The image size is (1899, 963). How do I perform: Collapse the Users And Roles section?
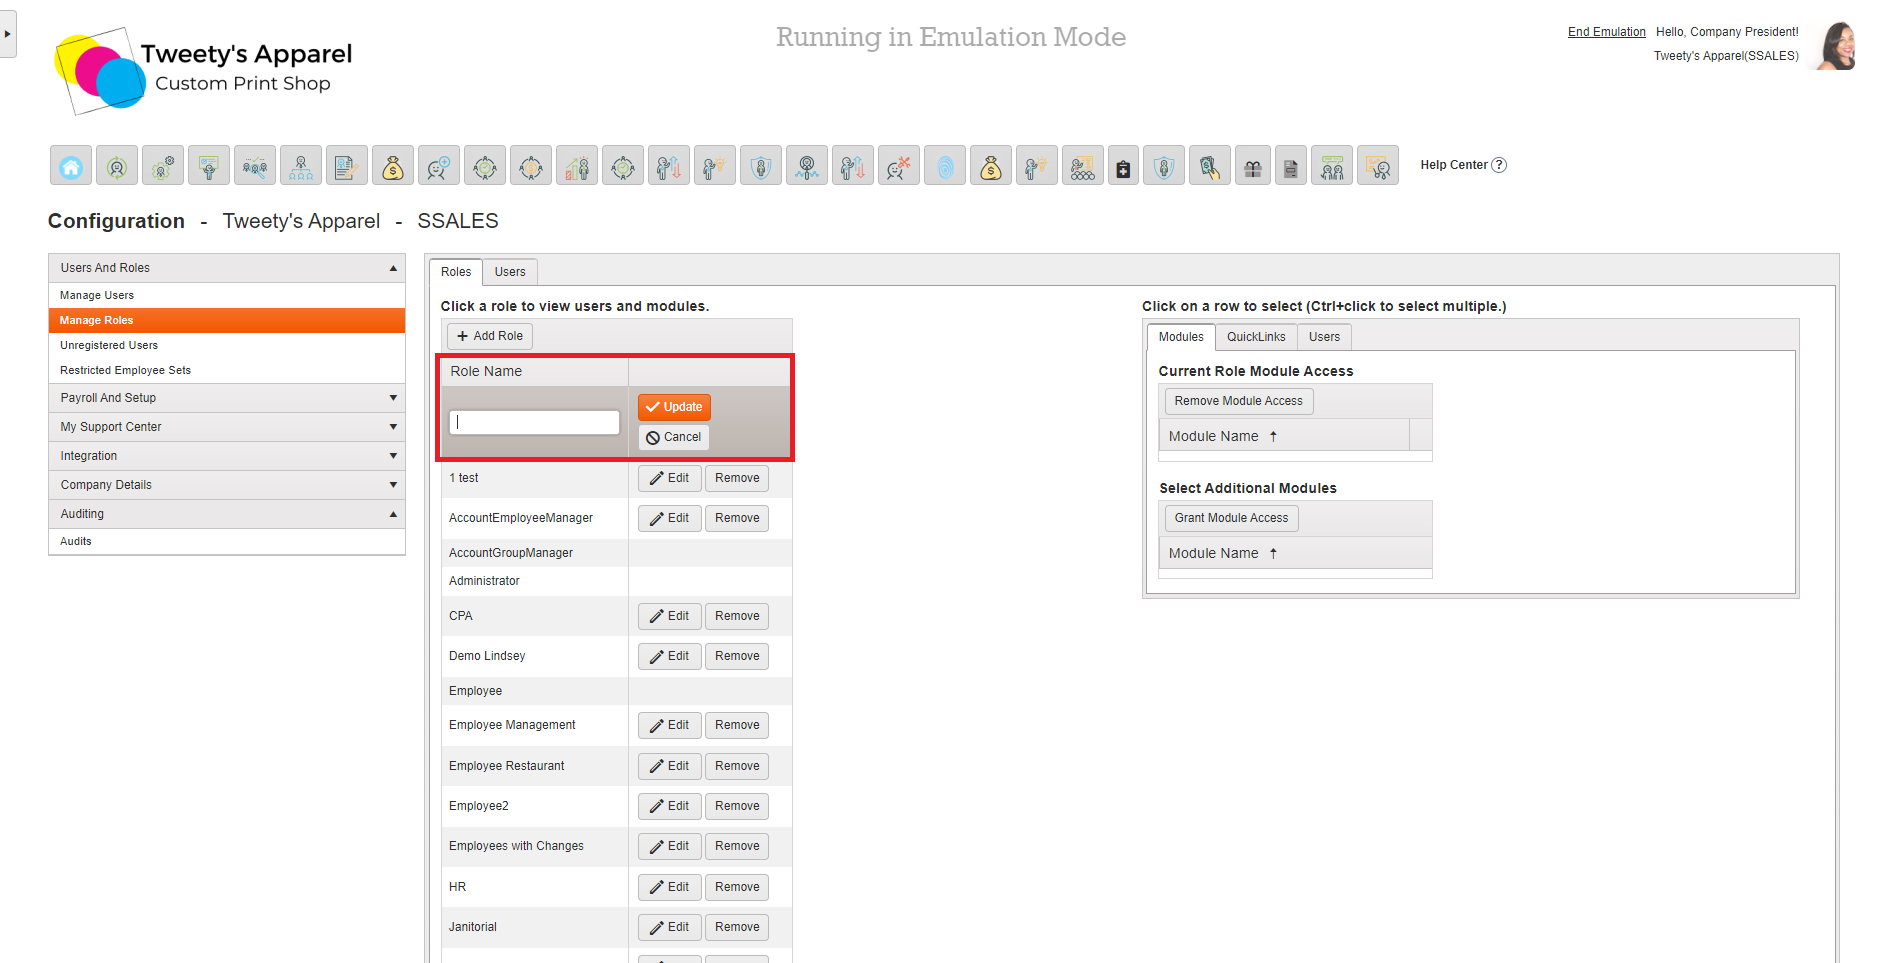pos(227,268)
